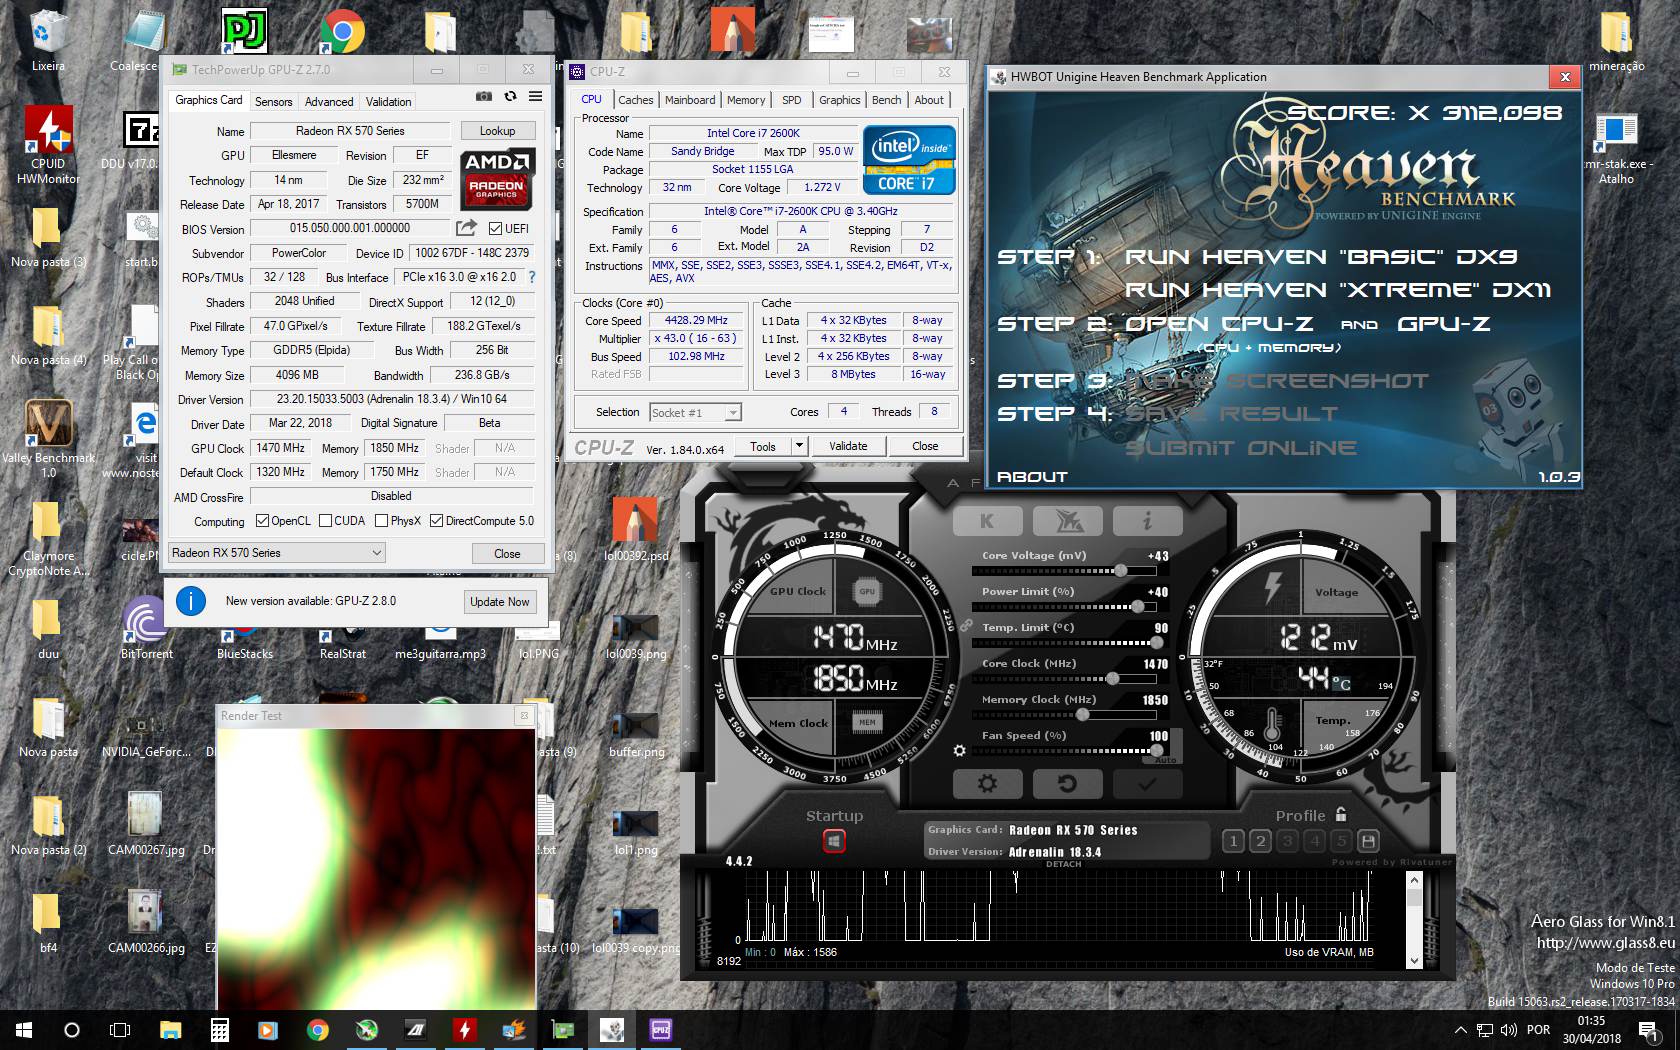1680x1050 pixels.
Task: Toggle the fan speed Auto button
Action: [1165, 760]
